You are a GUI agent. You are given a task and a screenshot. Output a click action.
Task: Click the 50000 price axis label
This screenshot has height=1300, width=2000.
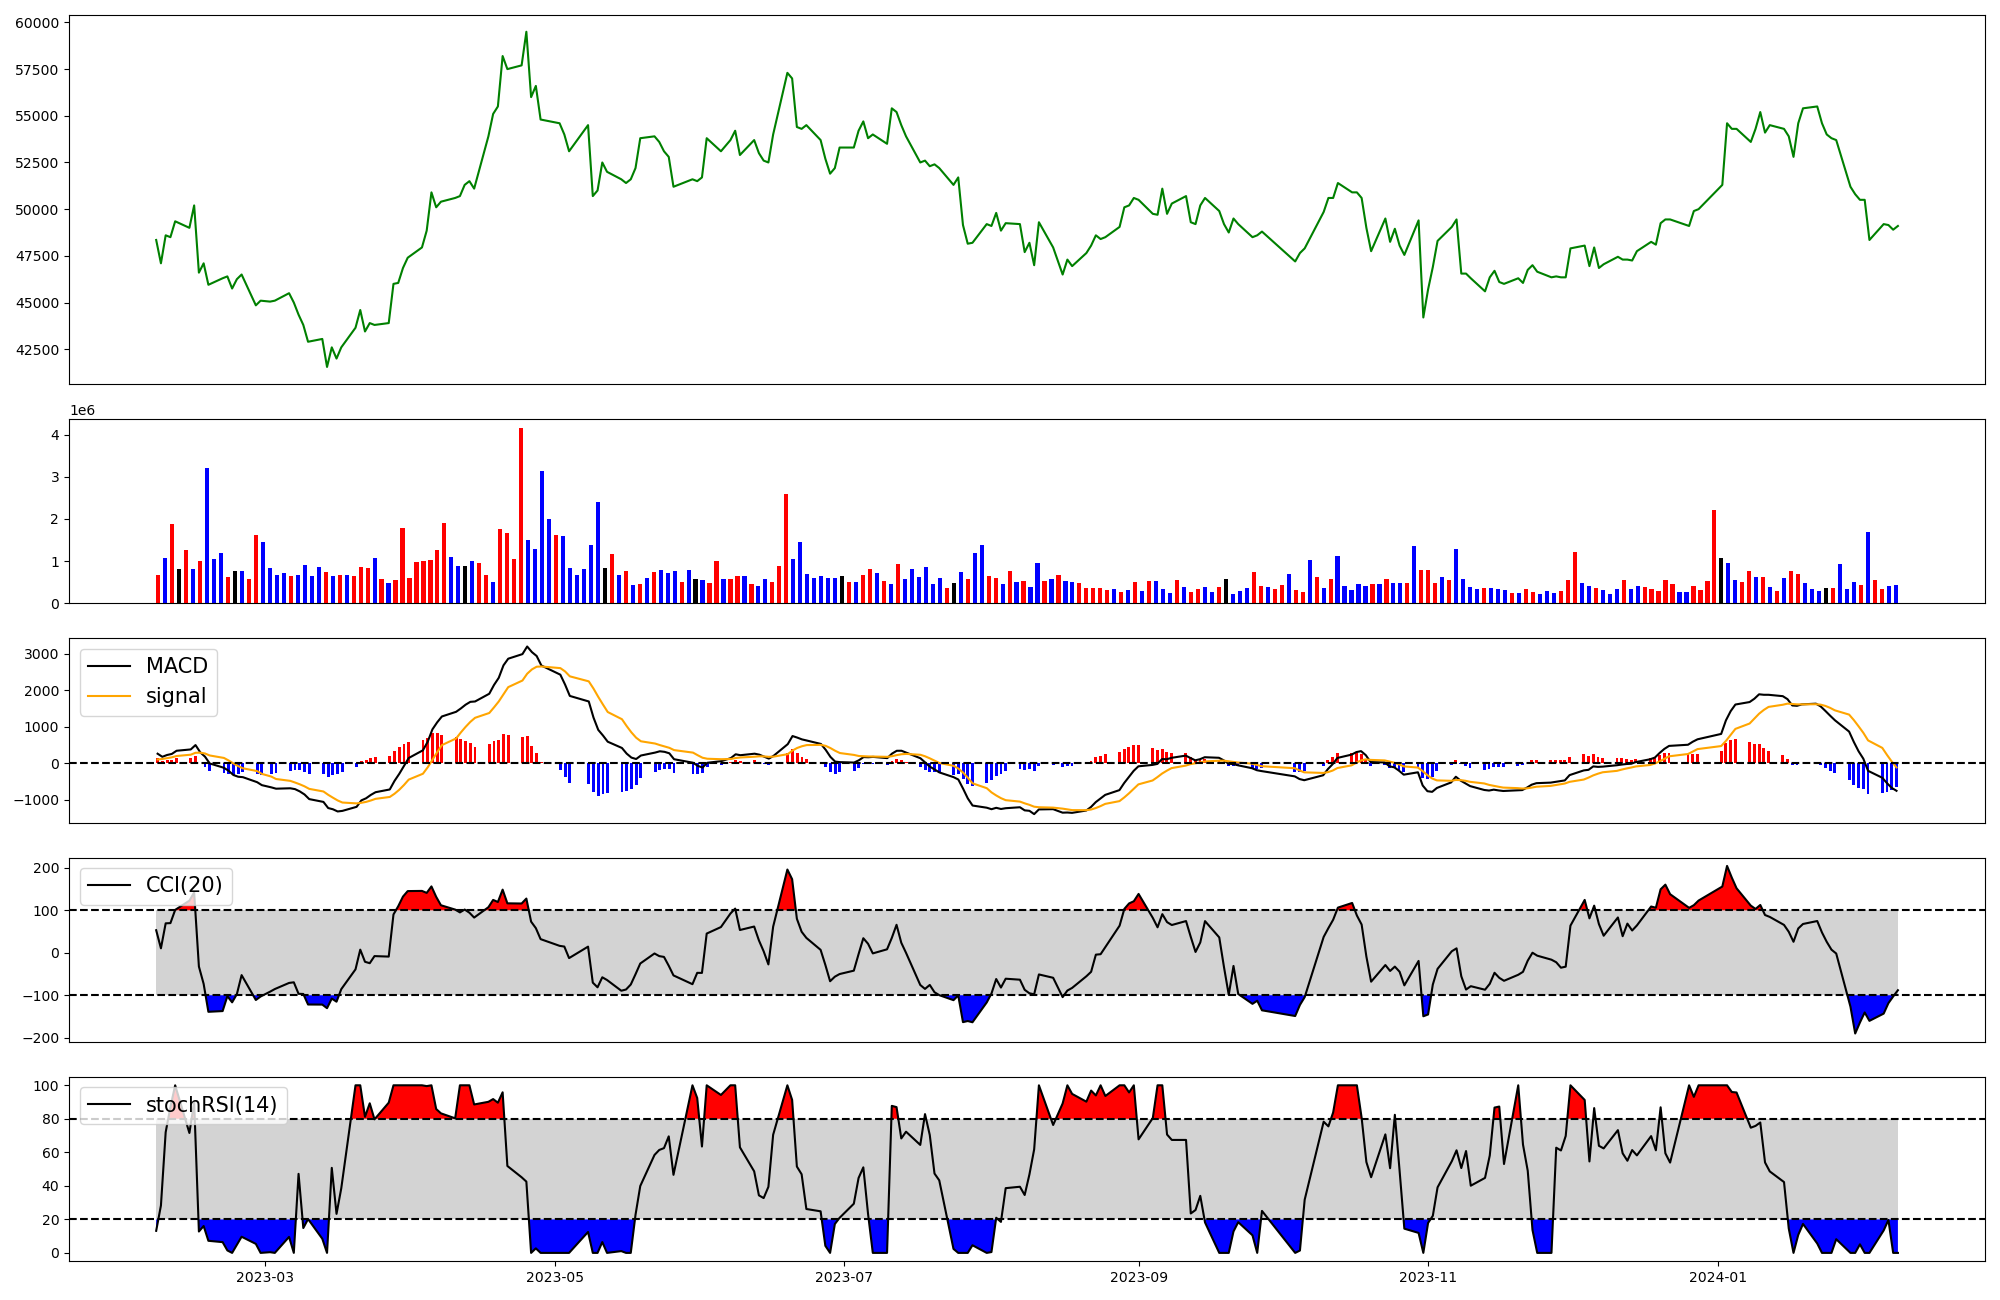[x=37, y=210]
